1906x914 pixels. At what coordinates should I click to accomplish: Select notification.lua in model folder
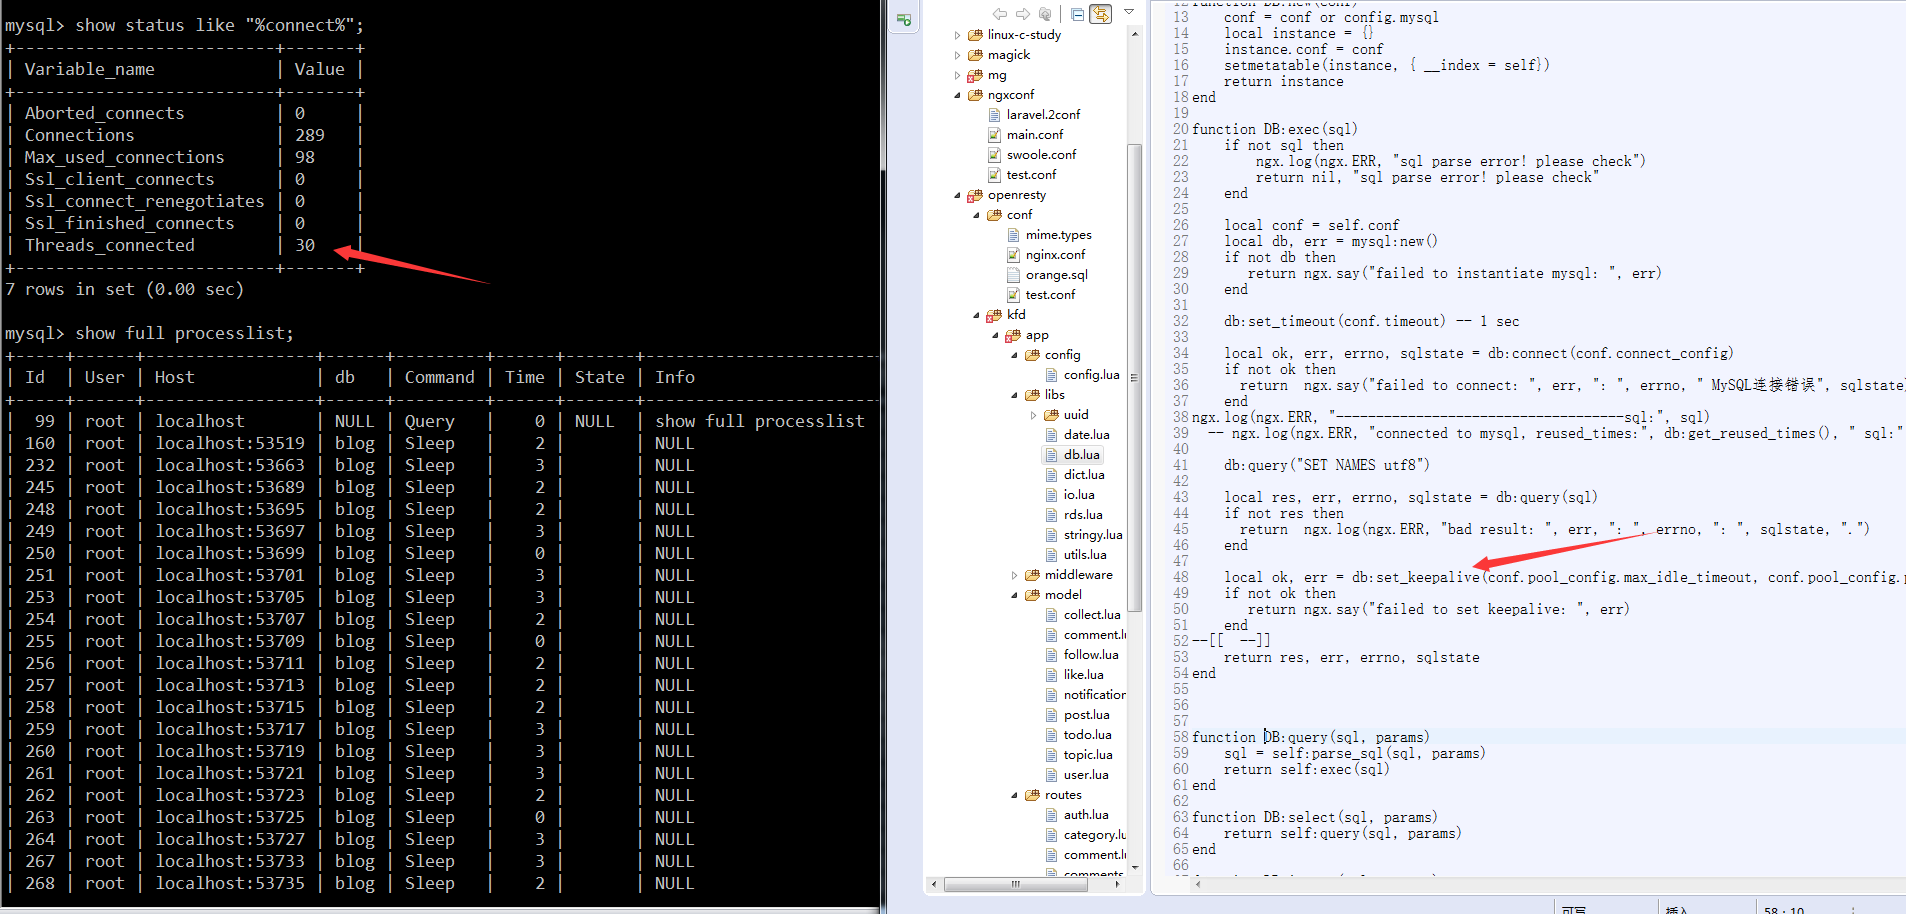point(1094,695)
